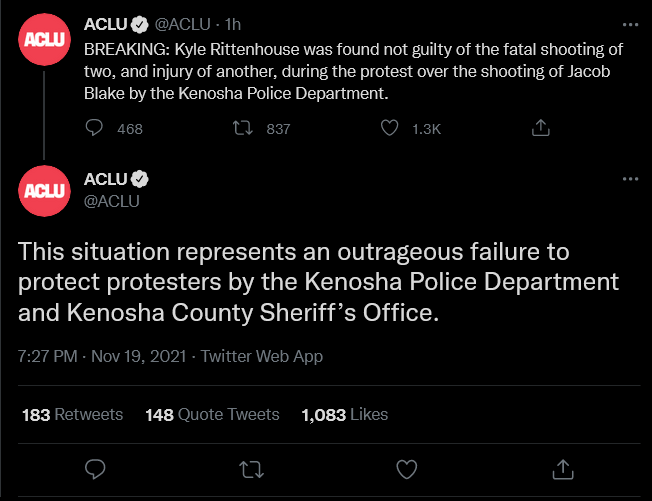This screenshot has width=652, height=501.
Task: Open more options menu for main tweet
Action: pos(629,179)
